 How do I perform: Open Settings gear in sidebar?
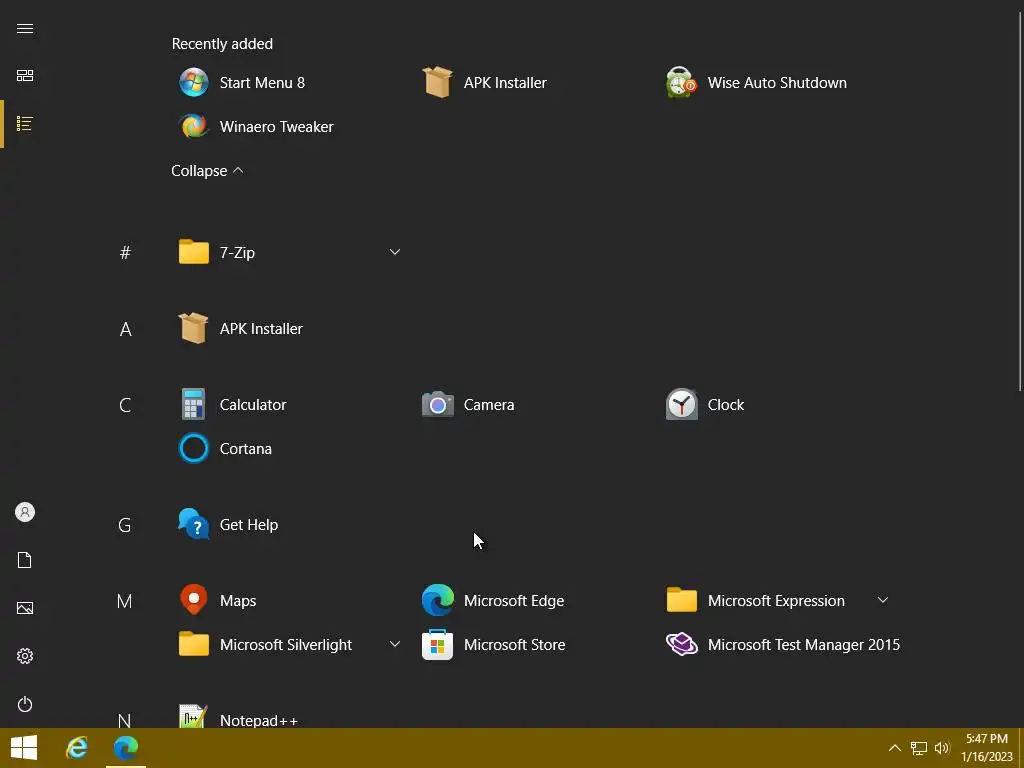click(x=25, y=656)
